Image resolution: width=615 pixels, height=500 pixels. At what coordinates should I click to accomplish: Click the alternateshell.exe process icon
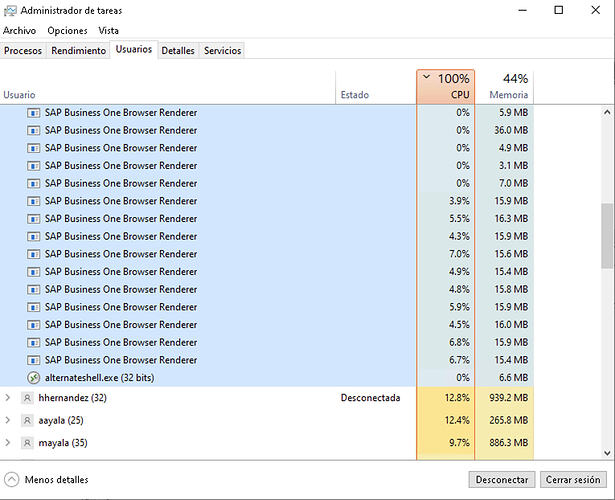pyautogui.click(x=34, y=378)
